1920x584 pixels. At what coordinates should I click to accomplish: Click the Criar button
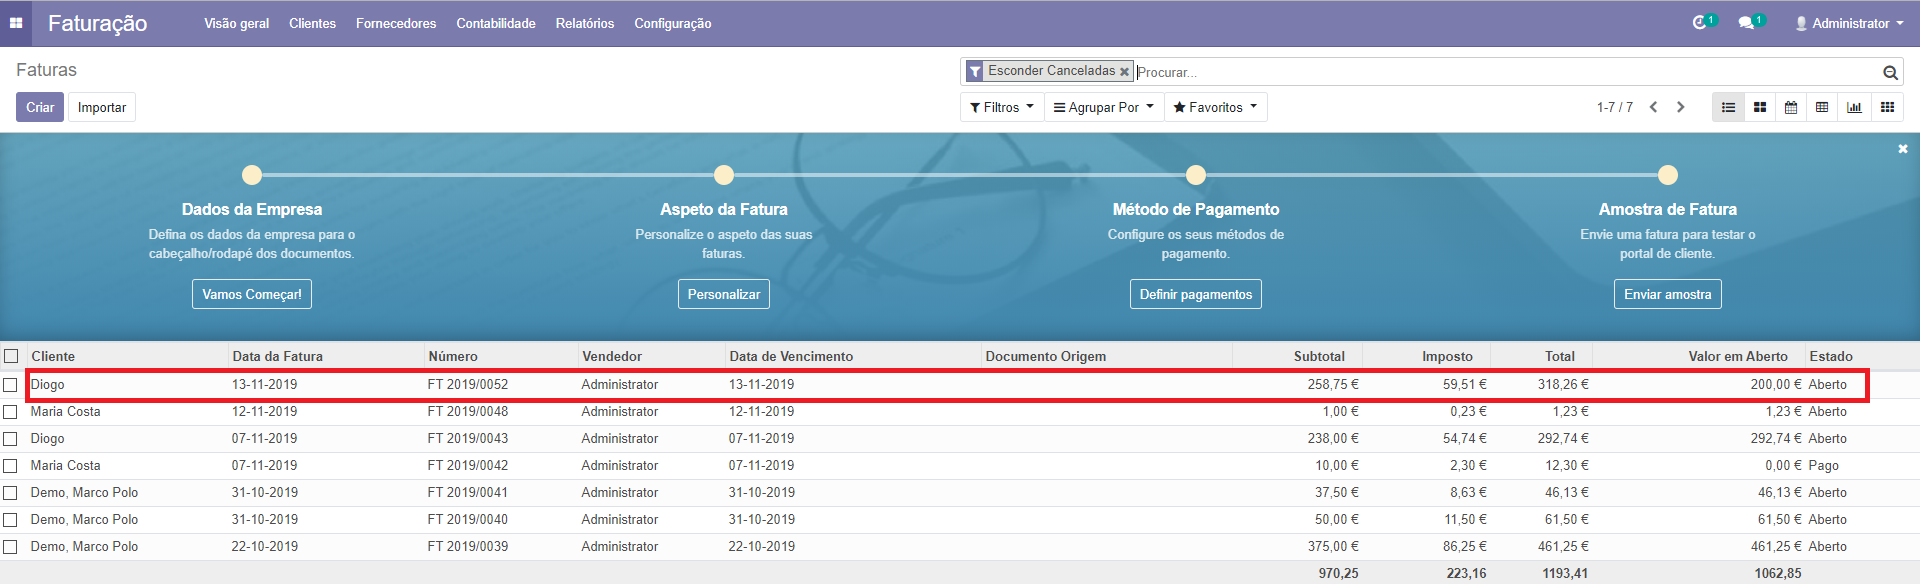click(x=40, y=107)
